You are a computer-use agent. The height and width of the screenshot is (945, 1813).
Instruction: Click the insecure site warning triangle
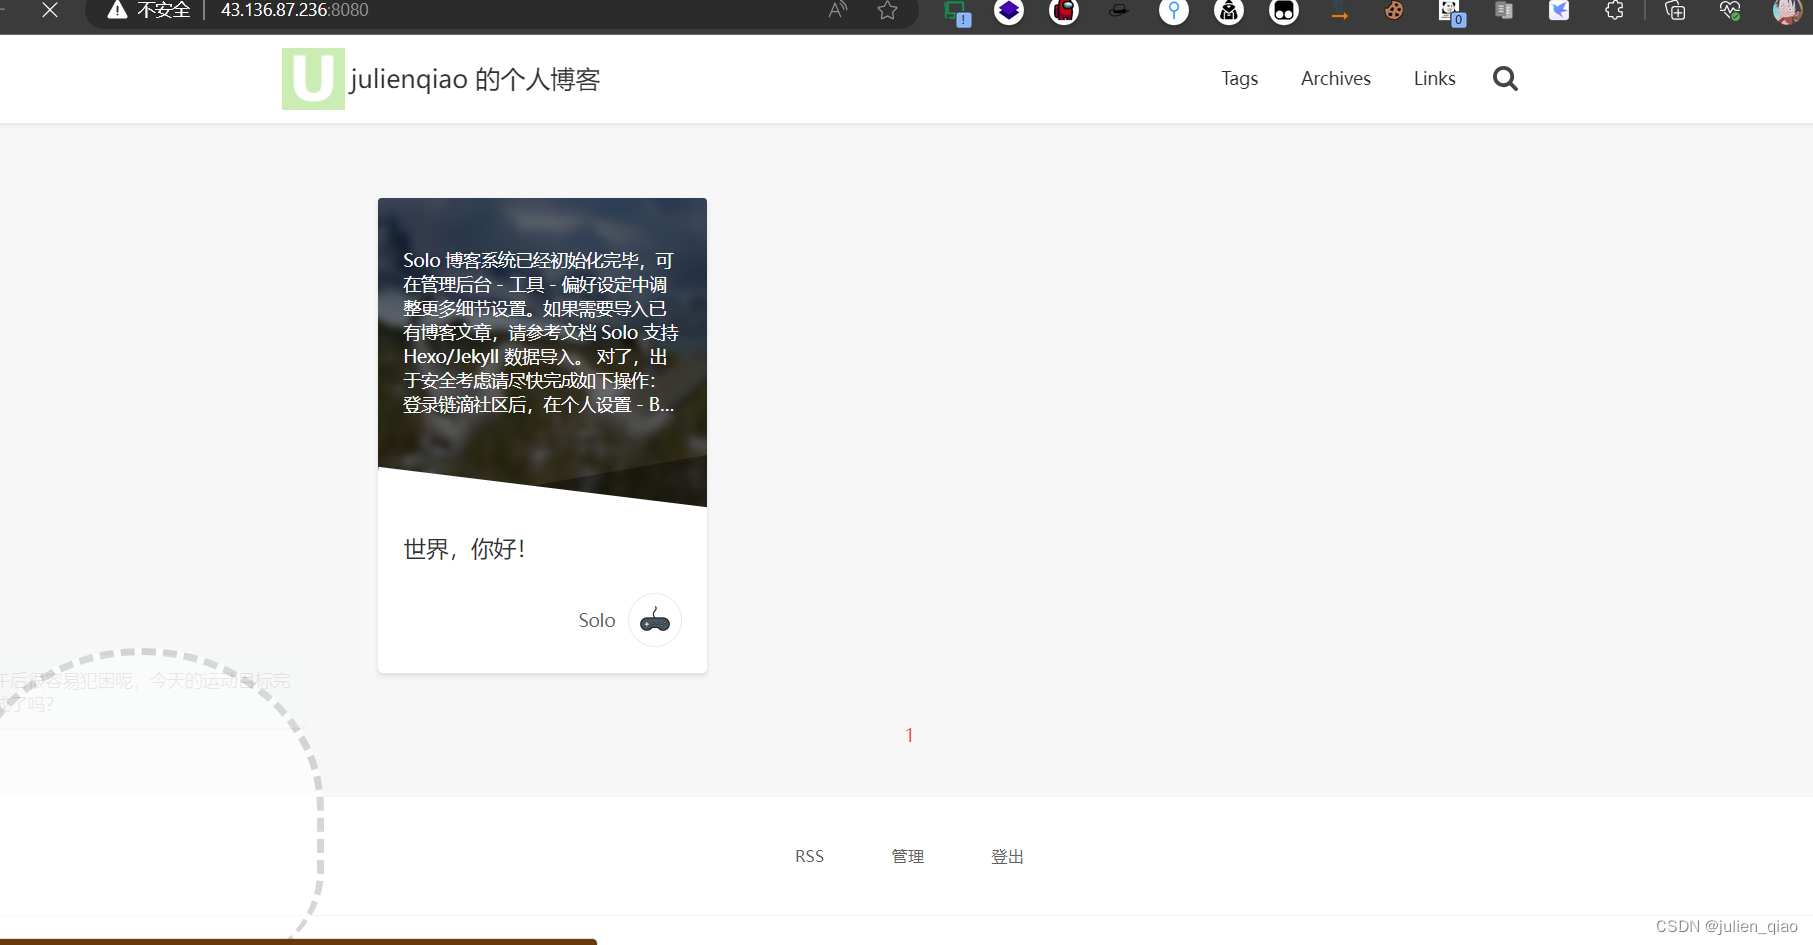tap(117, 10)
